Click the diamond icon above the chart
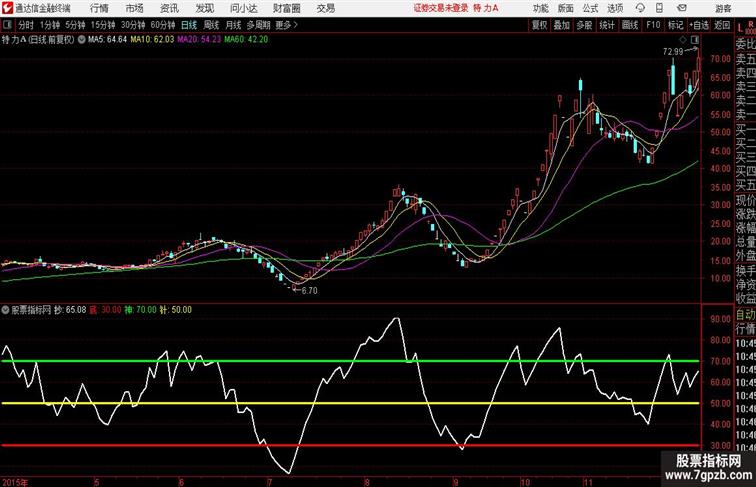The width and height of the screenshot is (756, 487). point(683,40)
